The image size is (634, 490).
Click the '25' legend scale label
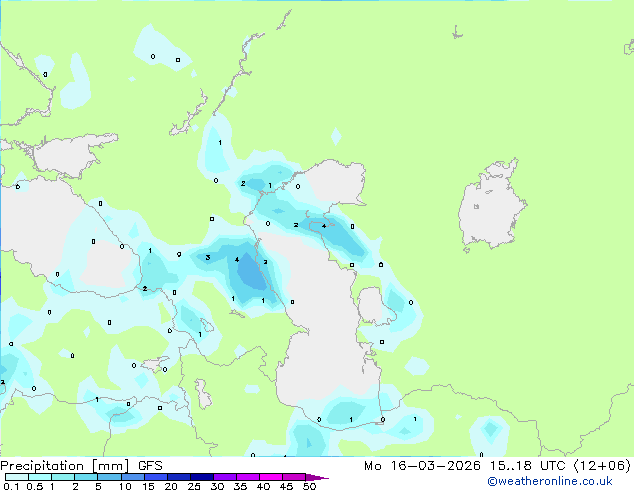pos(194,486)
